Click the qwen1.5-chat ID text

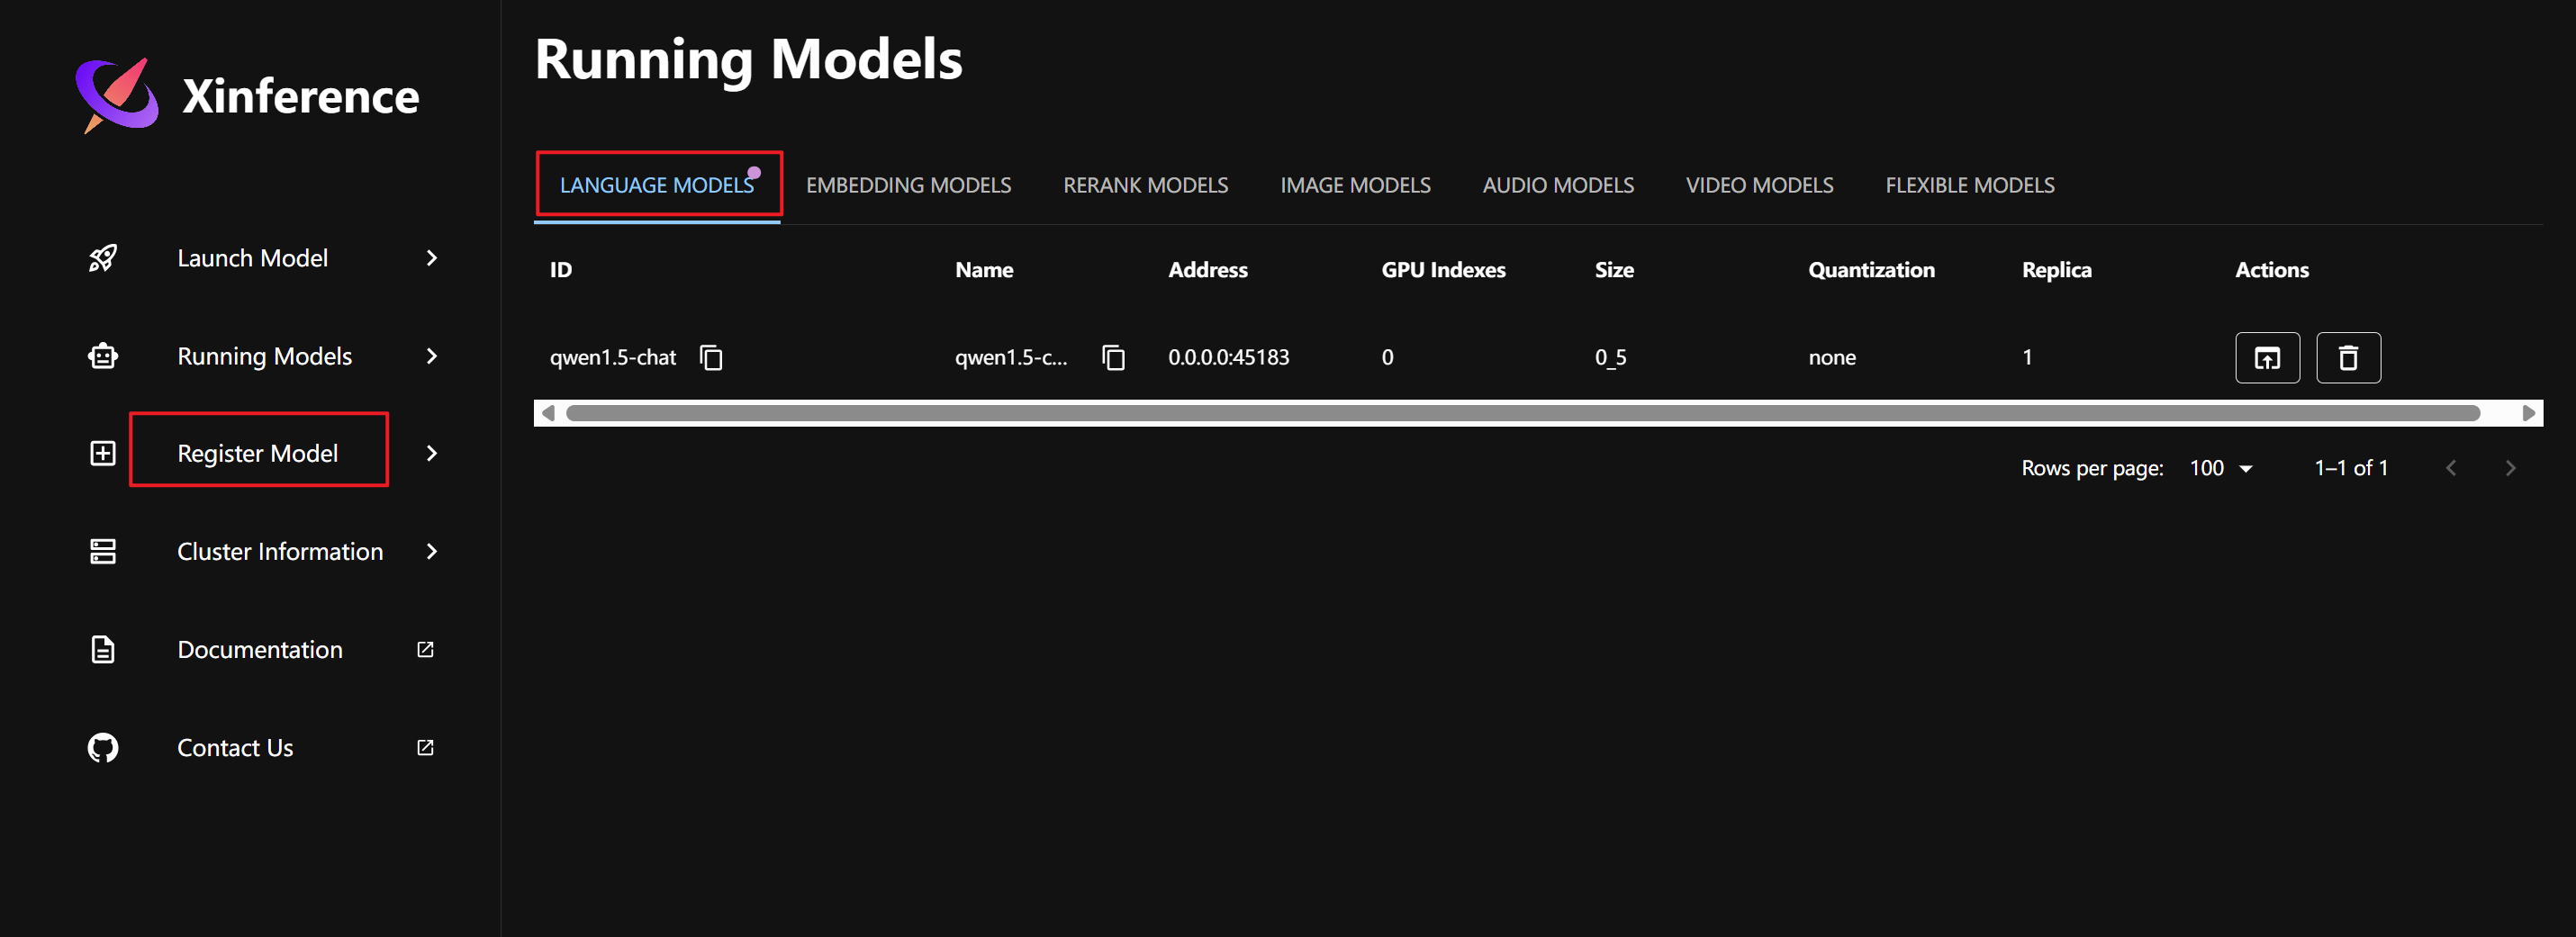pos(613,357)
